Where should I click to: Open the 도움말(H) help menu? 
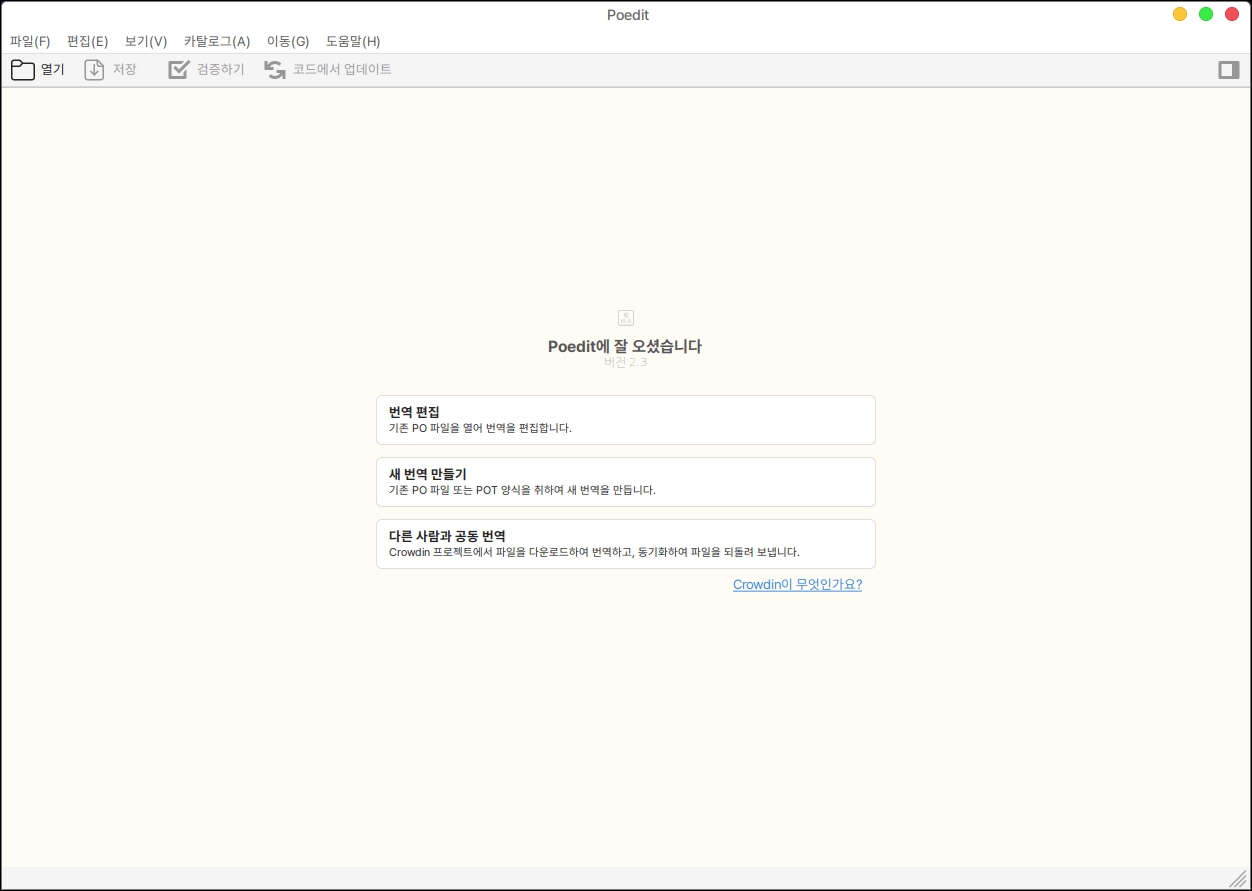pos(353,41)
